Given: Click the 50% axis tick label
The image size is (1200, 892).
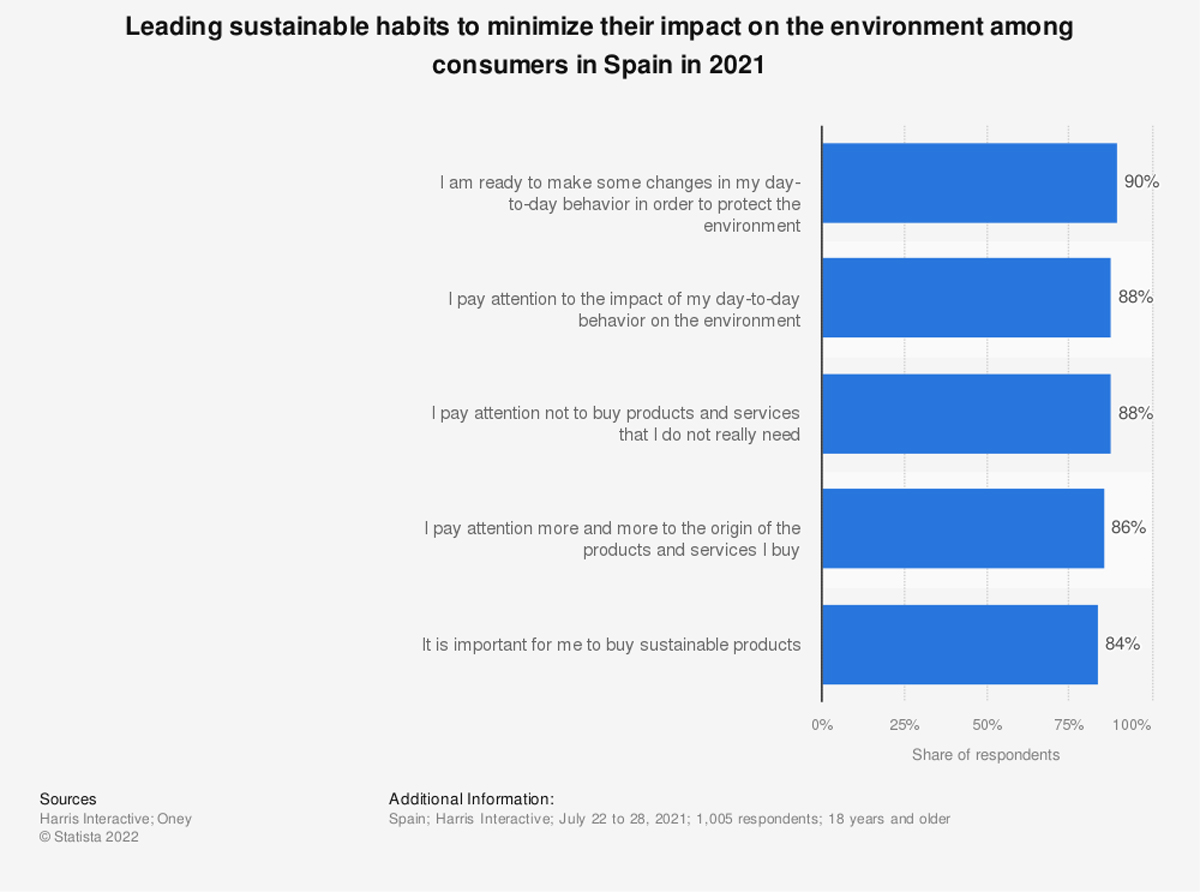Looking at the screenshot, I should (986, 725).
